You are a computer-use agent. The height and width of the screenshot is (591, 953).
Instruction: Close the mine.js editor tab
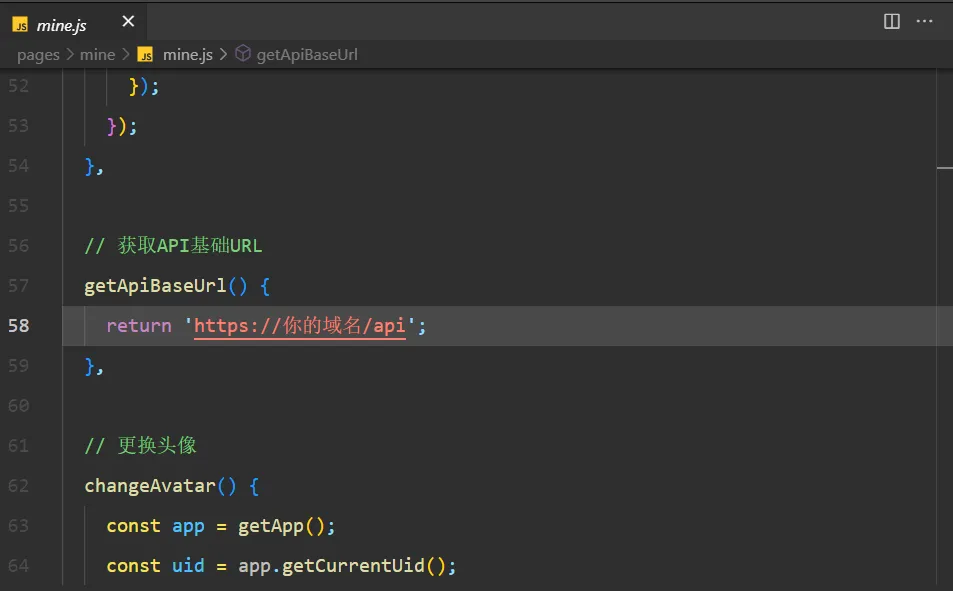tap(128, 22)
